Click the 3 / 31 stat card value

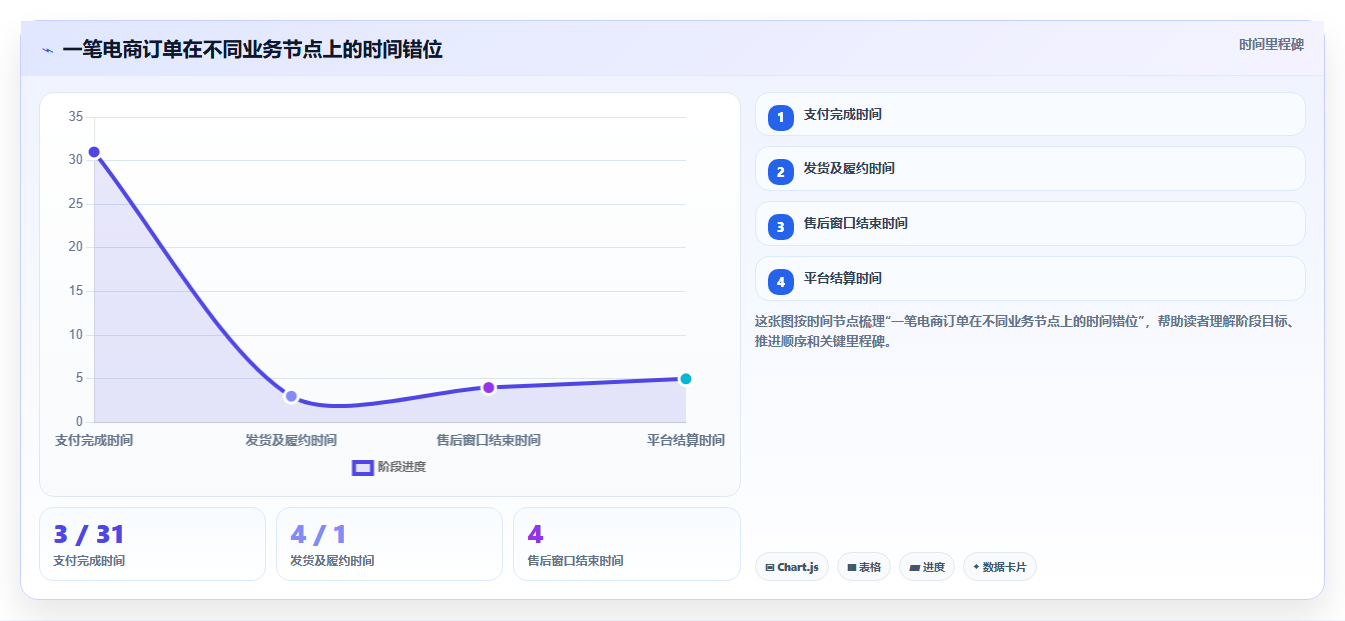point(89,535)
